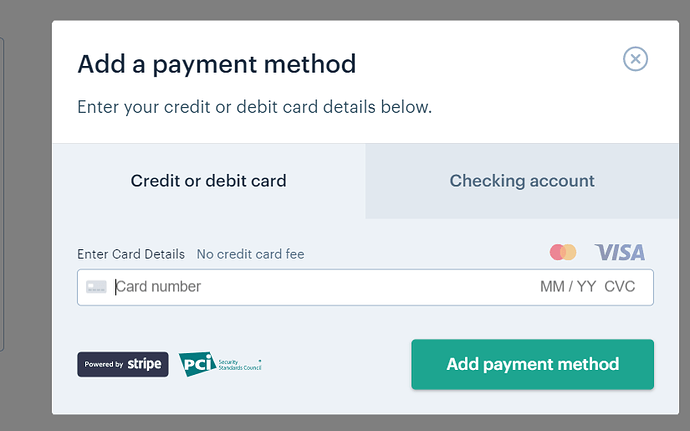
Task: Click the credit or debit card details subtitle
Action: pos(255,107)
